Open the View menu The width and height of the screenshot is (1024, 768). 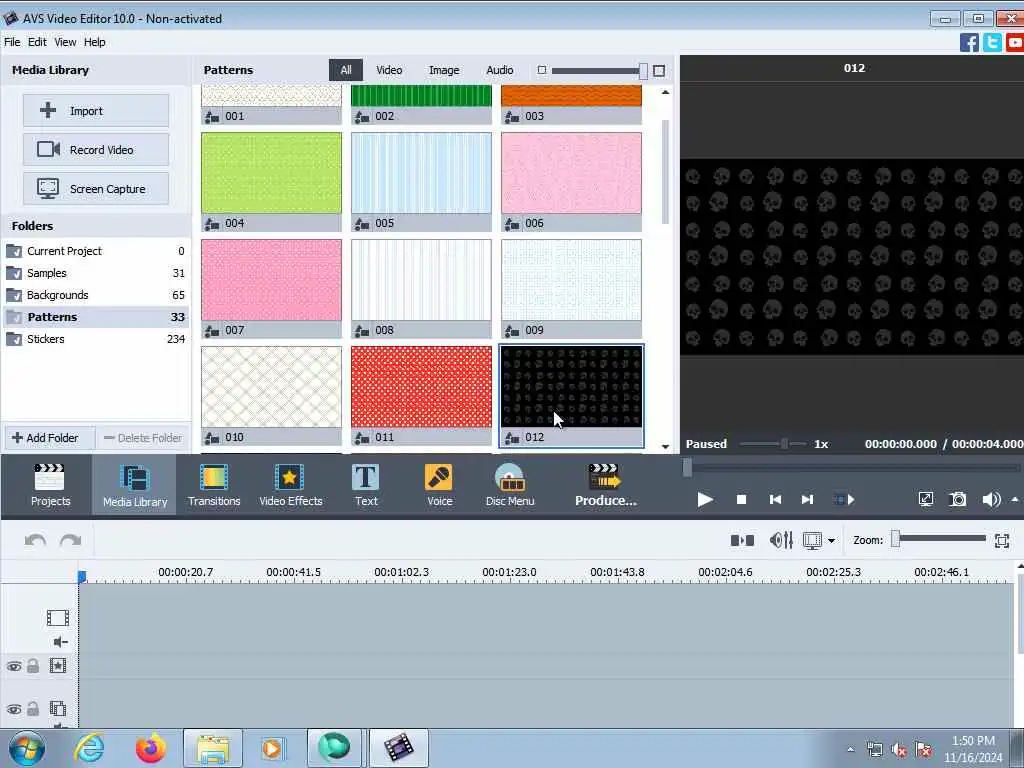tap(65, 42)
